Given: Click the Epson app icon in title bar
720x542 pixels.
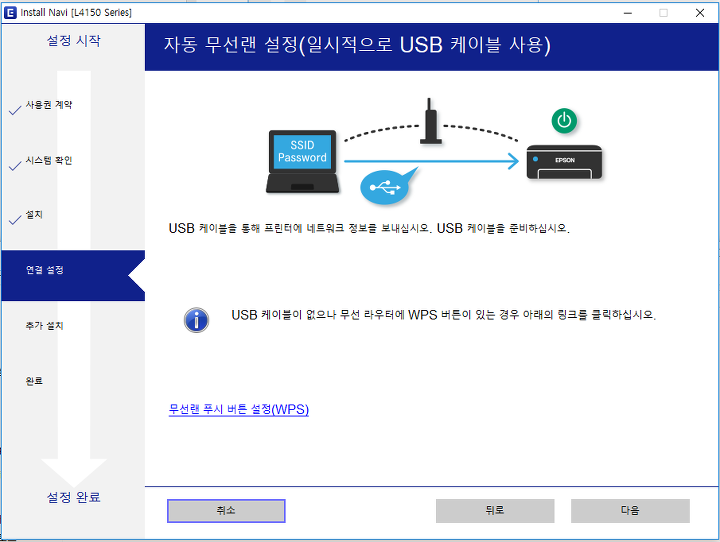Looking at the screenshot, I should click(10, 12).
